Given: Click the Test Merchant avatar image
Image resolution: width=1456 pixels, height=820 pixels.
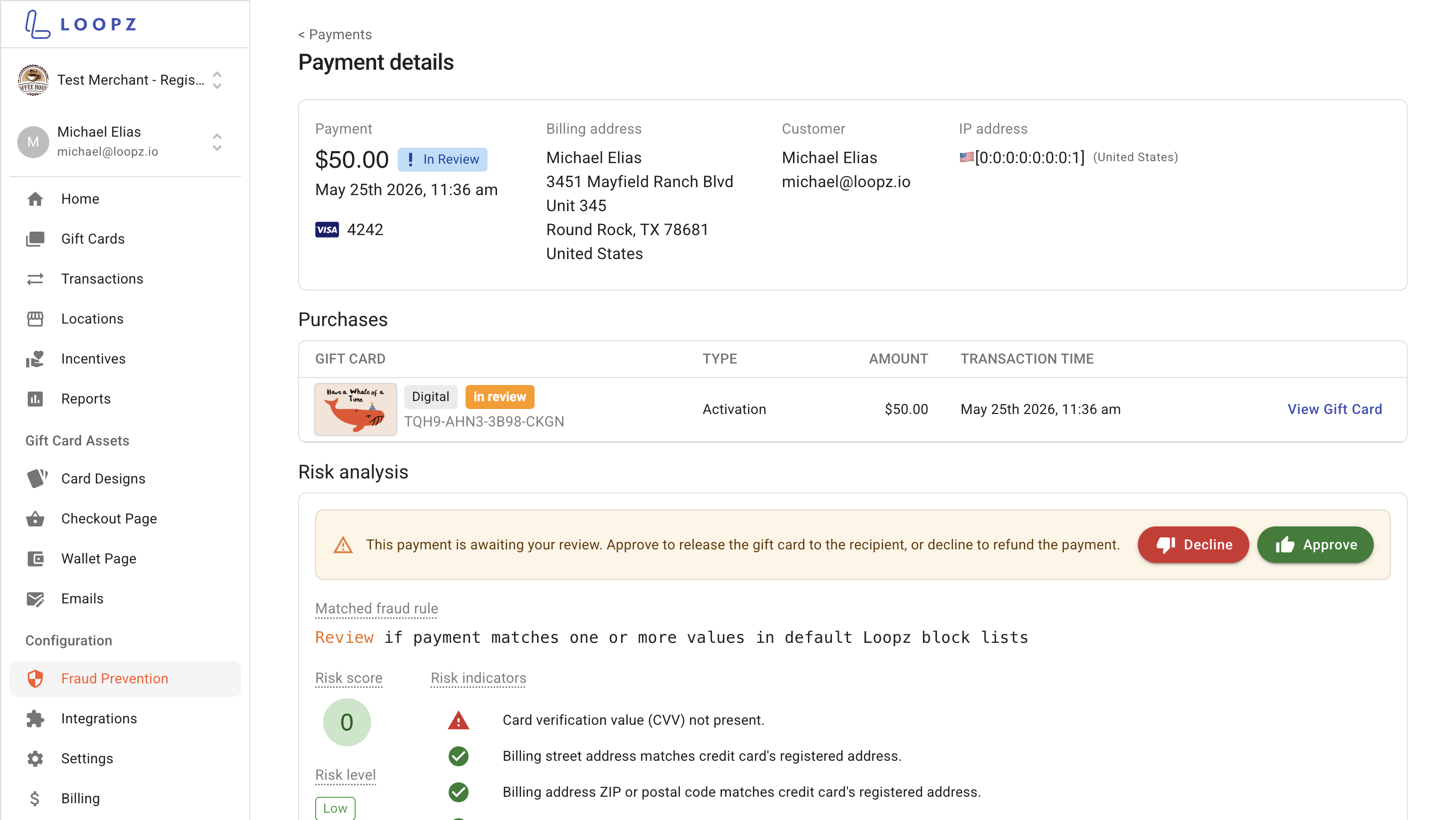Looking at the screenshot, I should click(33, 80).
